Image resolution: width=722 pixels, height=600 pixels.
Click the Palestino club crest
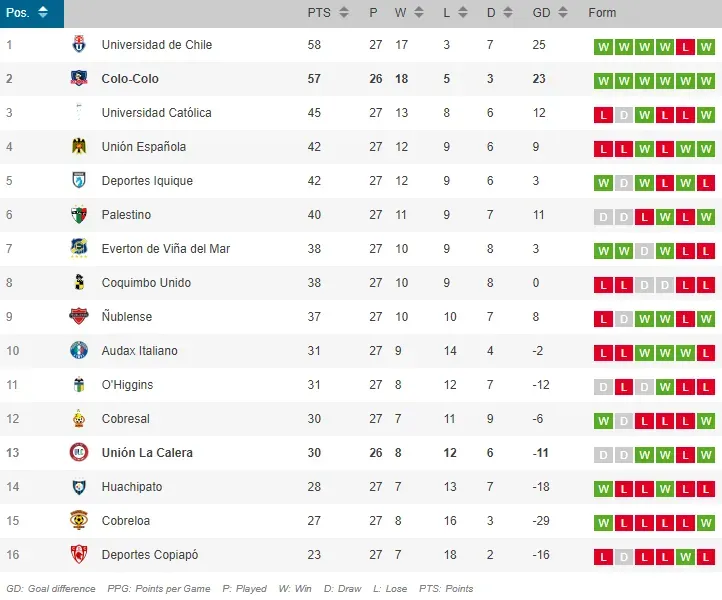(x=79, y=215)
